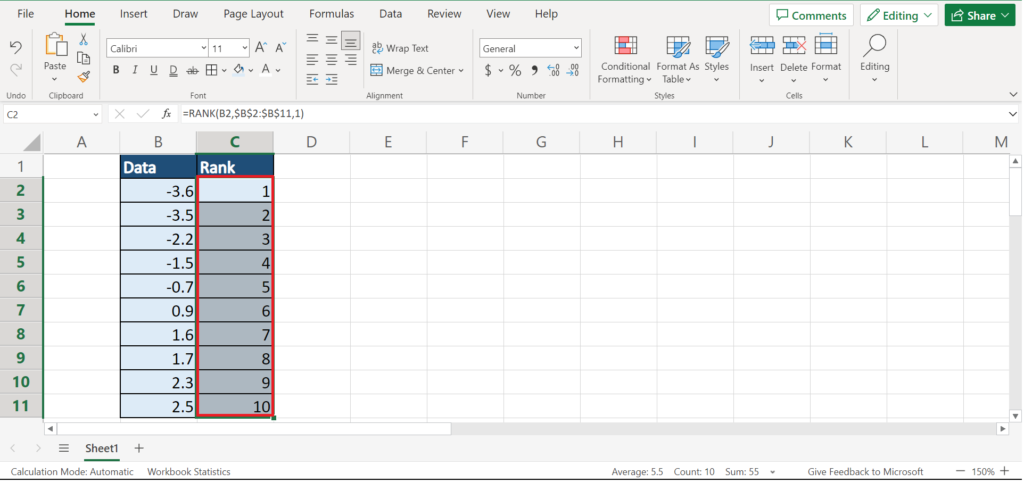Open the Page Layout tab

(x=253, y=14)
